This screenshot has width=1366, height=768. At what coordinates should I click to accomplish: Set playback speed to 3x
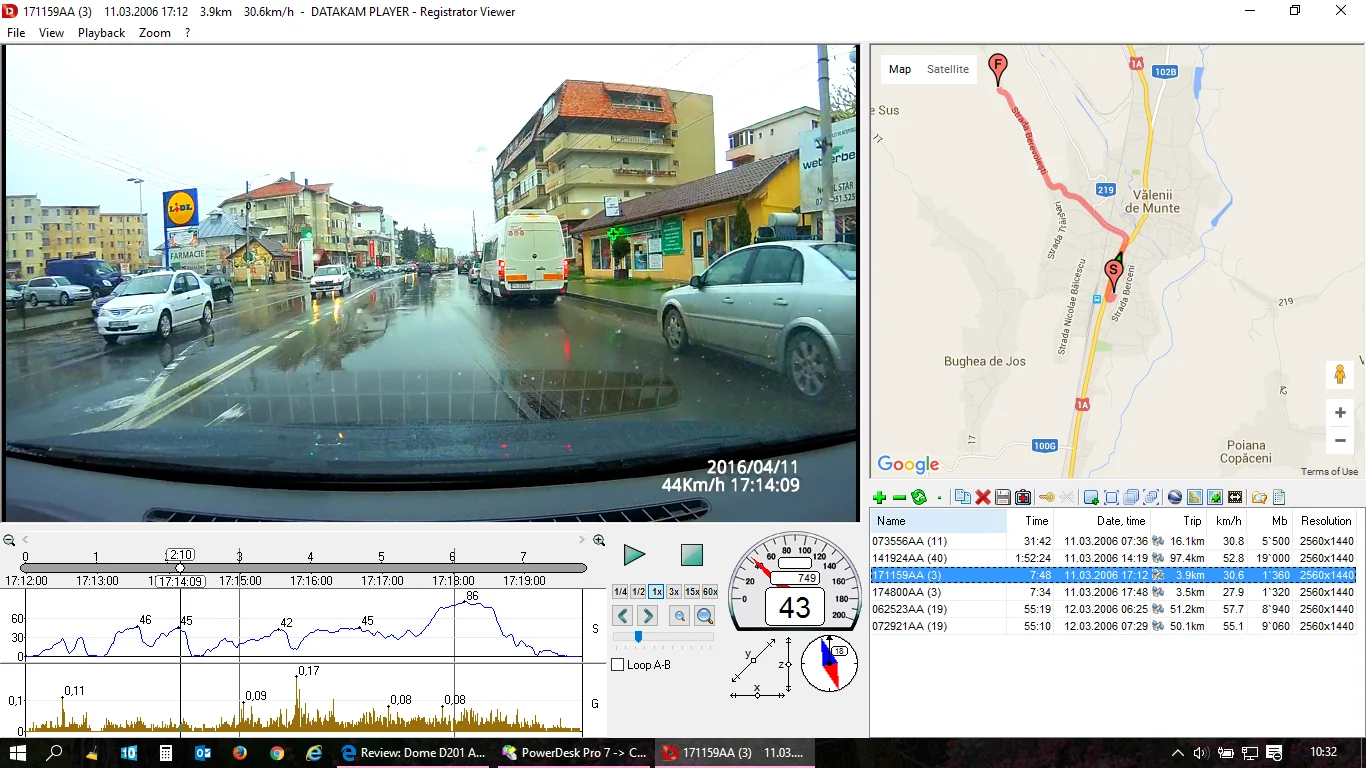tap(674, 592)
